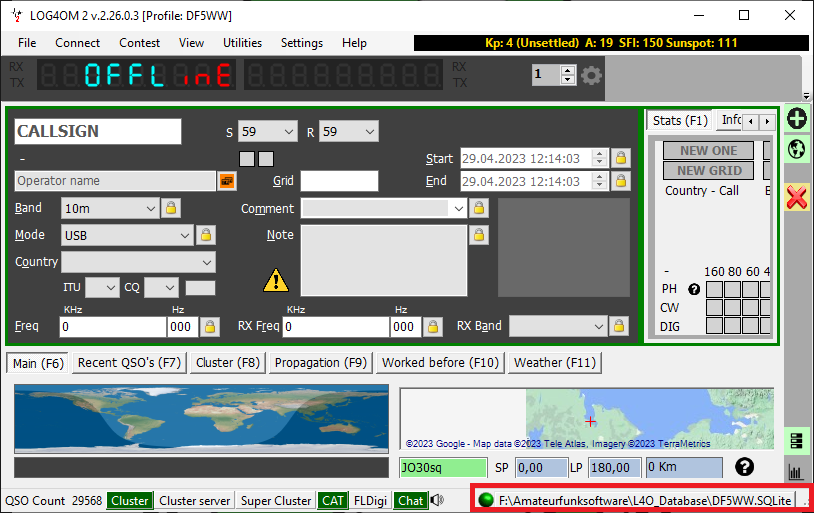Click the world grayline map thumbnail
This screenshot has width=814, height=513.
[x=201, y=418]
